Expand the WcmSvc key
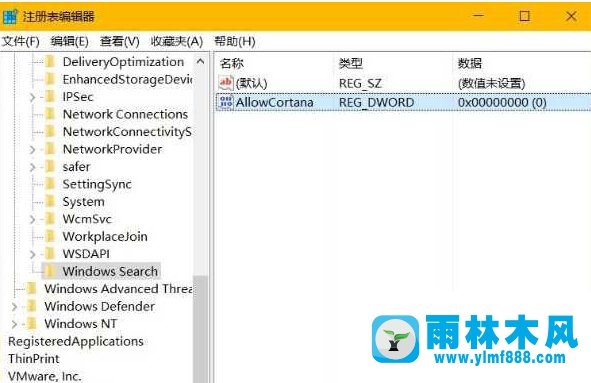 click(32, 219)
